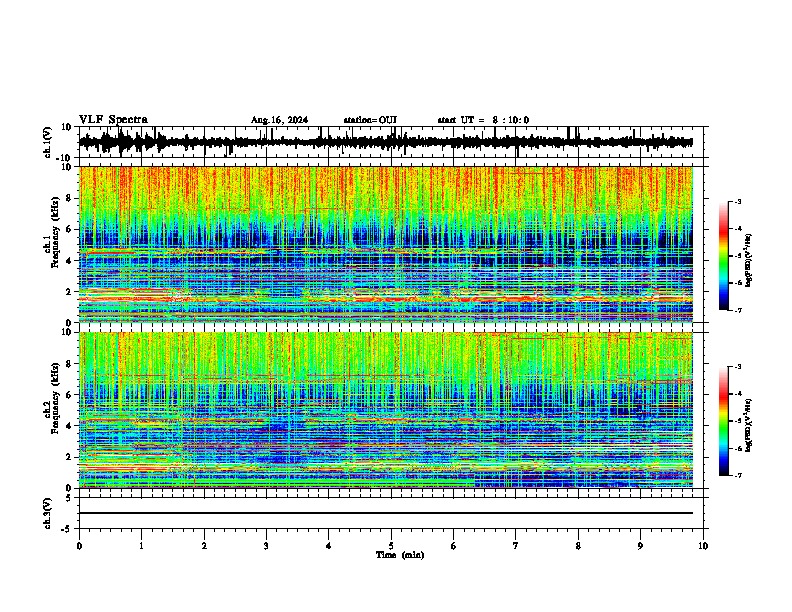Viewport: 792px width, 612px height.
Task: Click time axis tick label "1"
Action: tap(141, 546)
